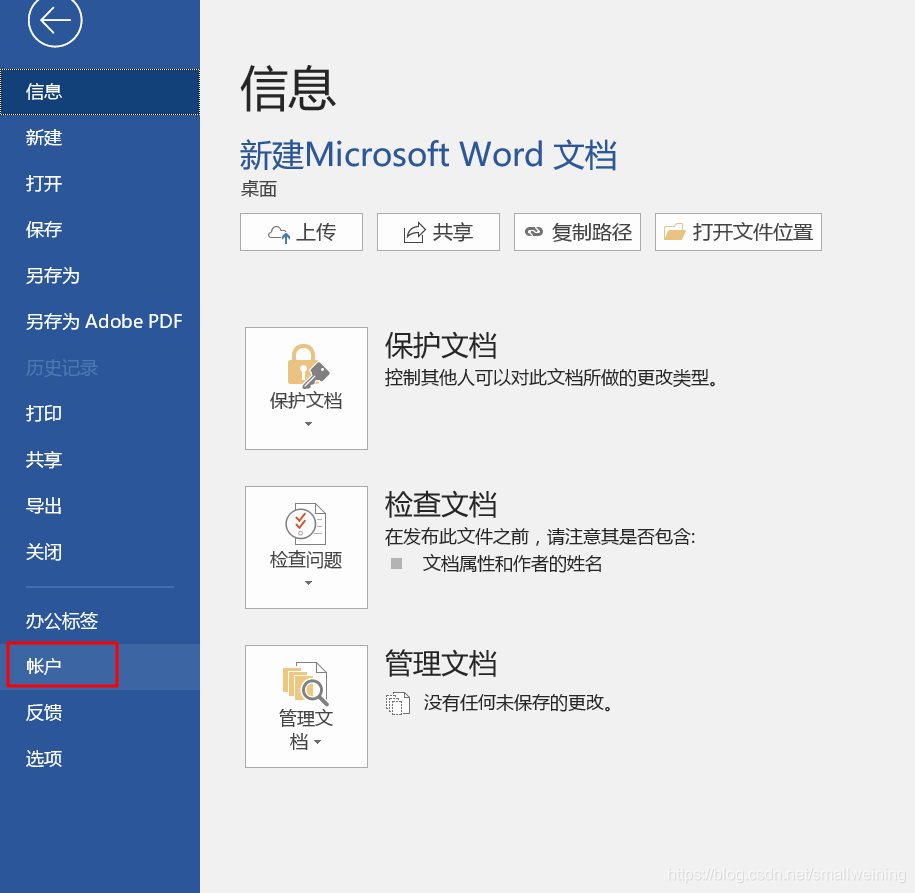Select 信息 in the sidebar
Image resolution: width=915 pixels, height=893 pixels.
(x=100, y=92)
